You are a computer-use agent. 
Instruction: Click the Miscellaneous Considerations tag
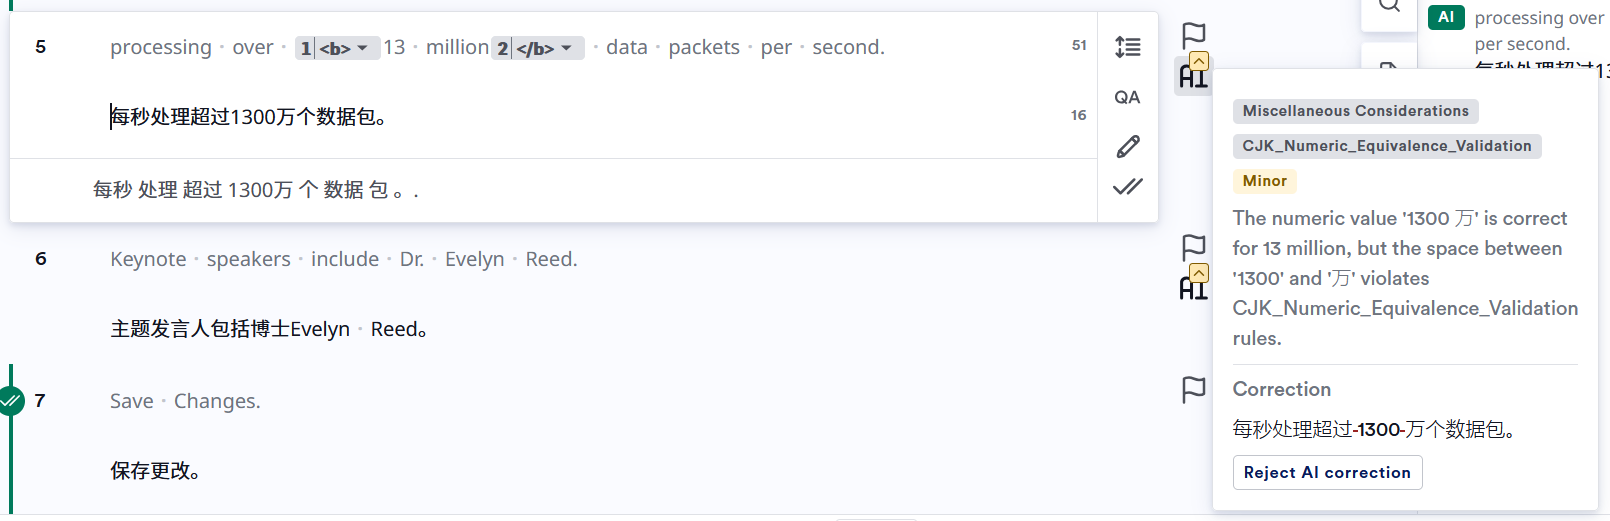pos(1355,111)
